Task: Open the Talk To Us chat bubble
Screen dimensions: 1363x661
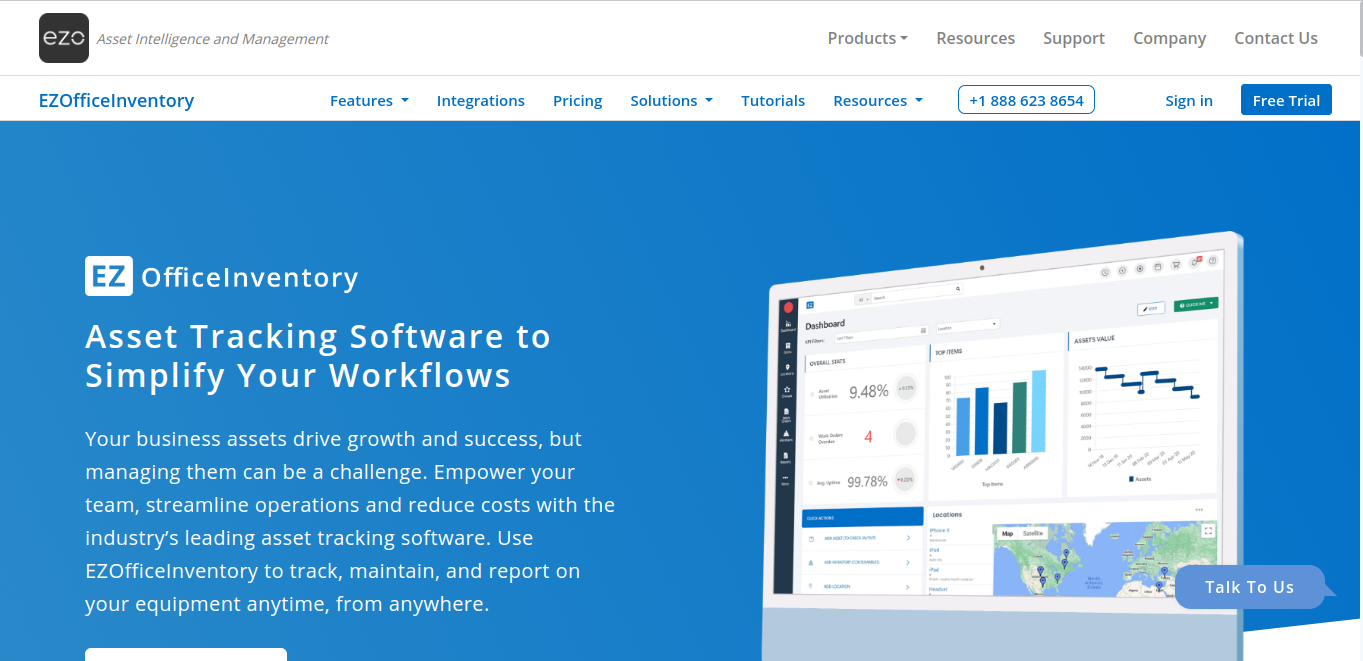Action: (x=1250, y=587)
